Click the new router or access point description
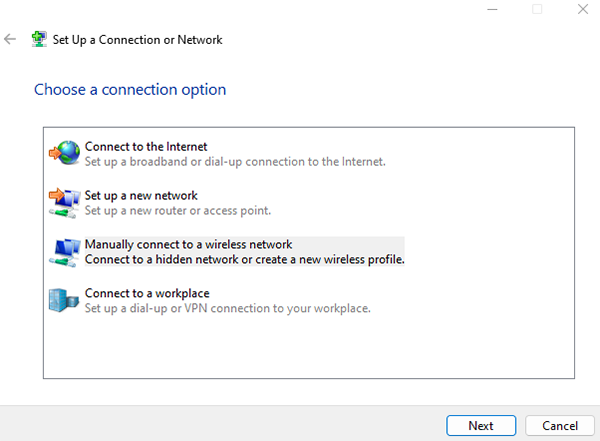The width and height of the screenshot is (600, 441). pyautogui.click(x=178, y=210)
